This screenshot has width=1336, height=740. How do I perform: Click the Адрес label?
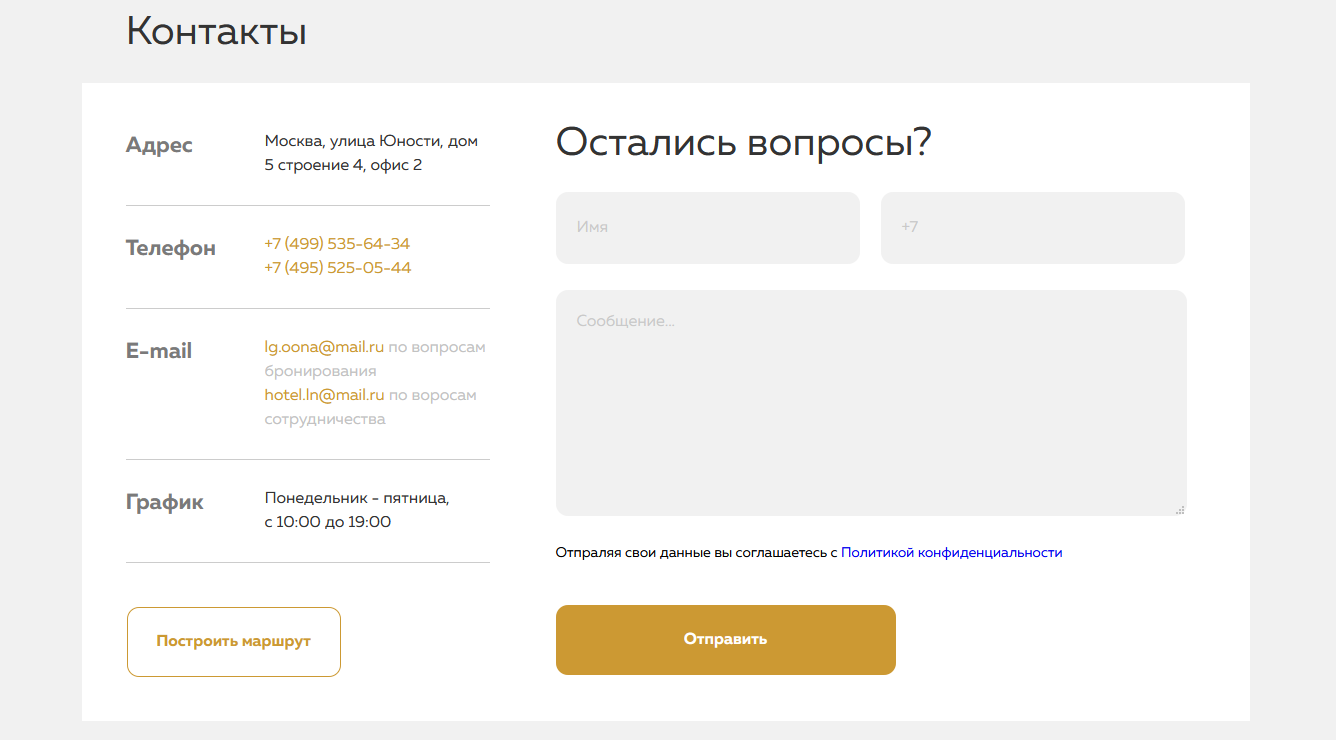tap(159, 145)
